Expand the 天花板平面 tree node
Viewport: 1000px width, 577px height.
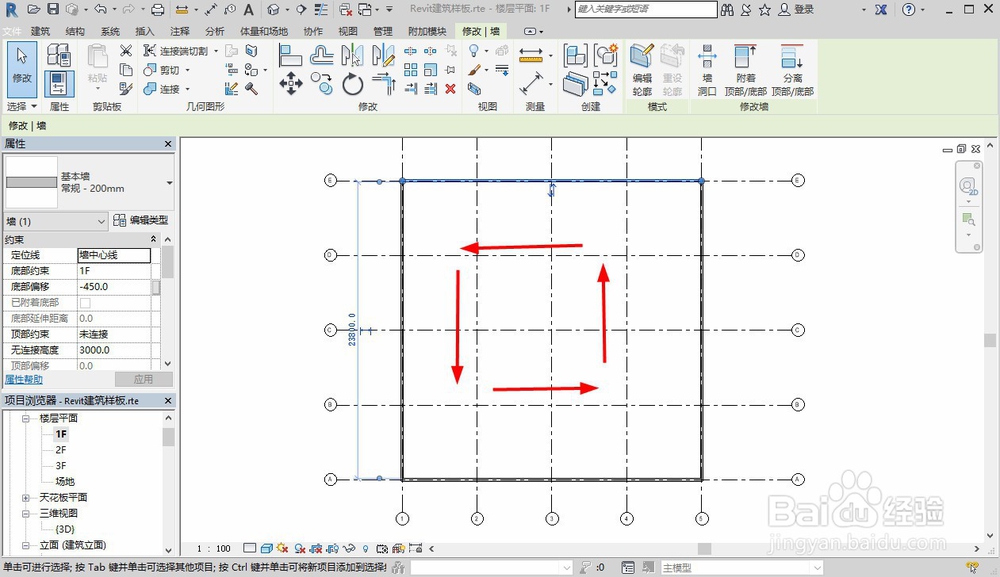(26, 497)
